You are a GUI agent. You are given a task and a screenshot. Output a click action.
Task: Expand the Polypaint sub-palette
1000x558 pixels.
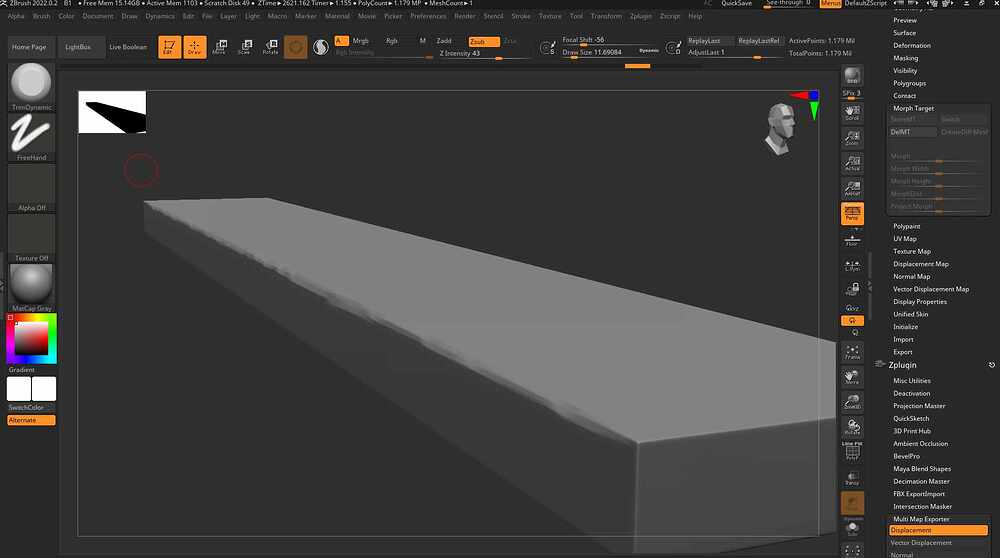tap(906, 226)
